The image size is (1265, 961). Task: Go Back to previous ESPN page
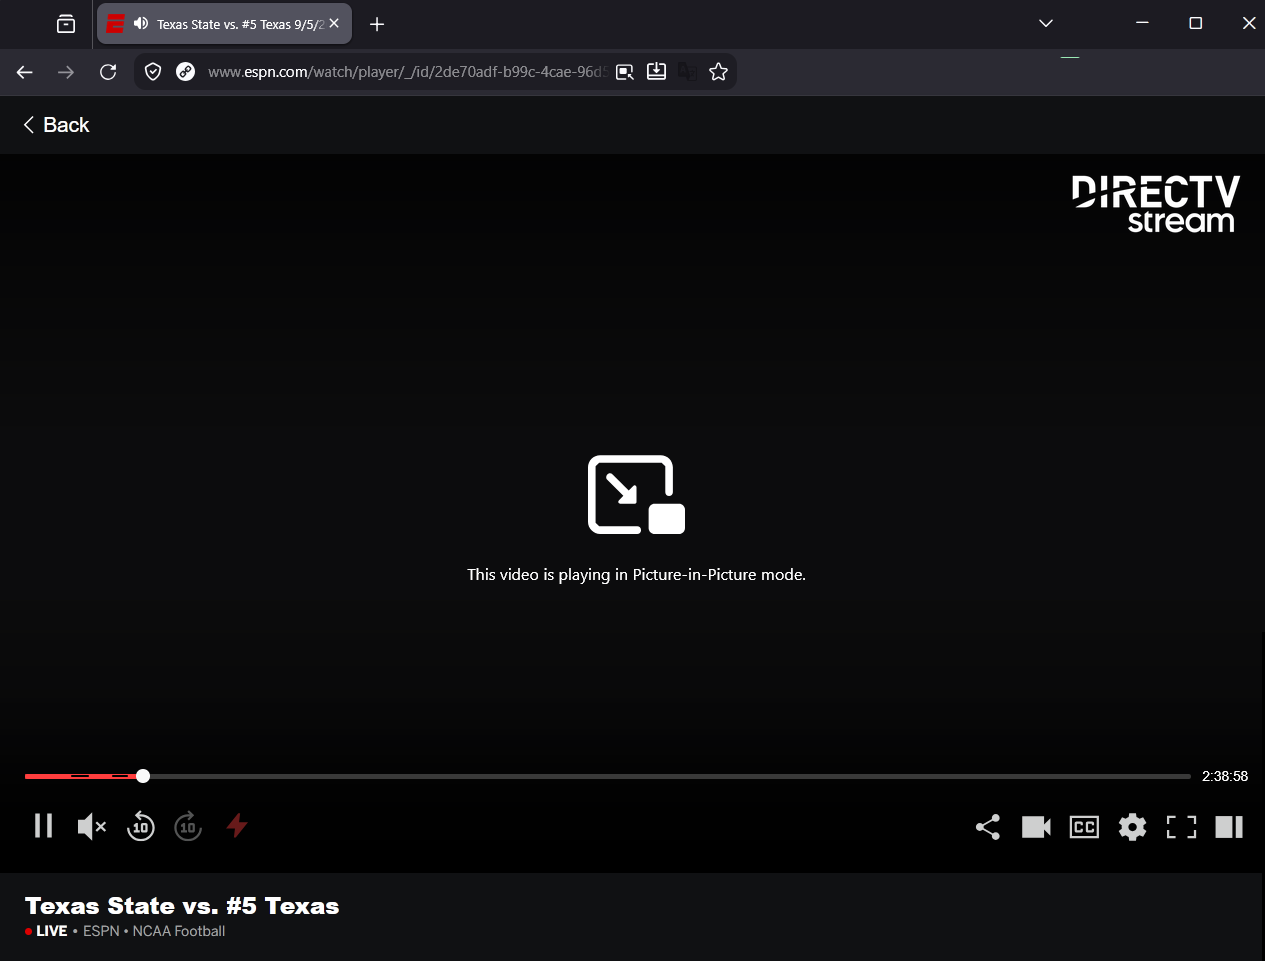[56, 125]
